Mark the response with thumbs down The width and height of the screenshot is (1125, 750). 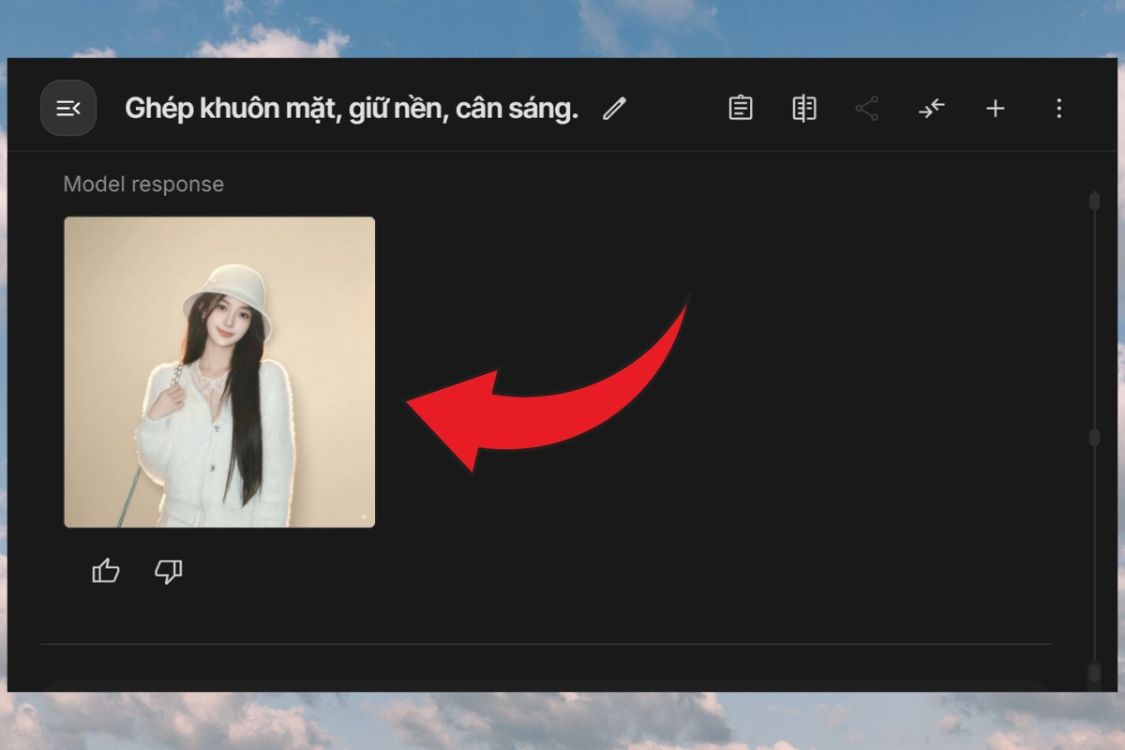168,571
